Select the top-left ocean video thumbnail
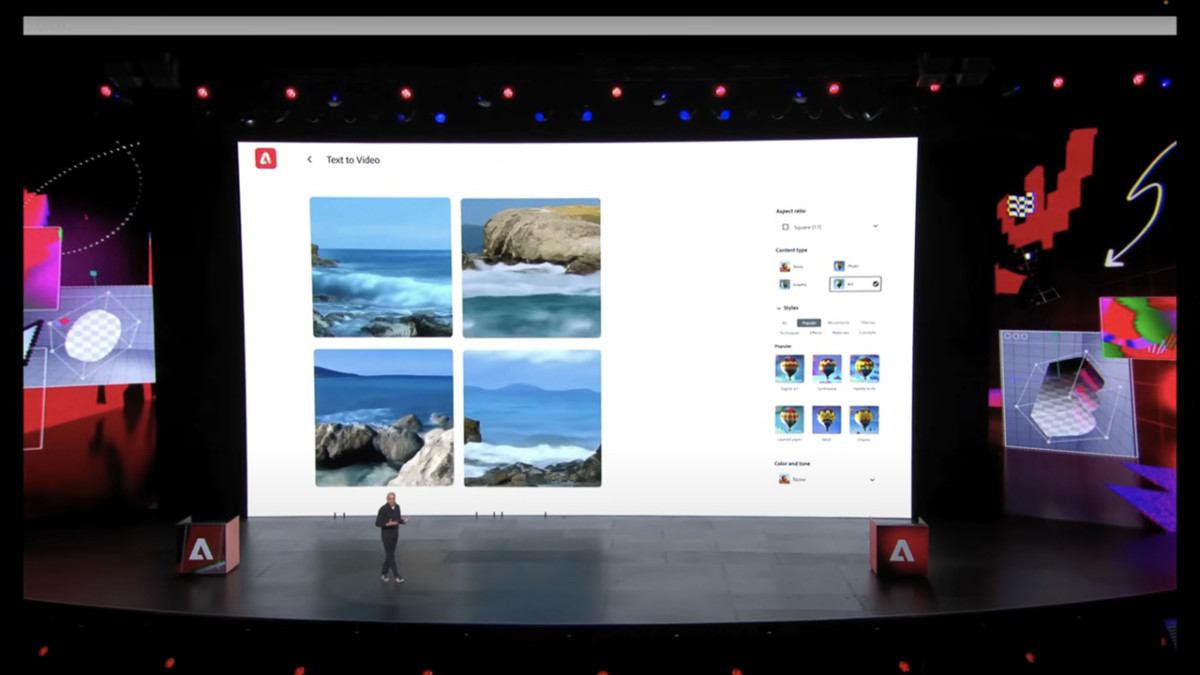The width and height of the screenshot is (1200, 675). tap(381, 266)
